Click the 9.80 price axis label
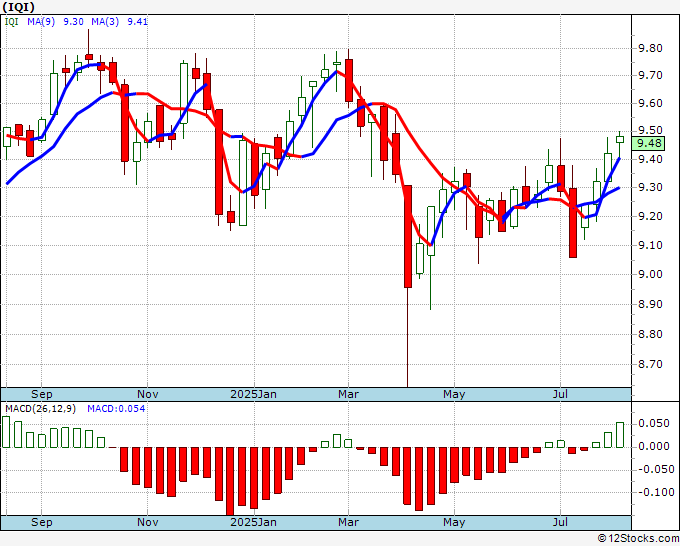This screenshot has width=680, height=546. click(650, 48)
